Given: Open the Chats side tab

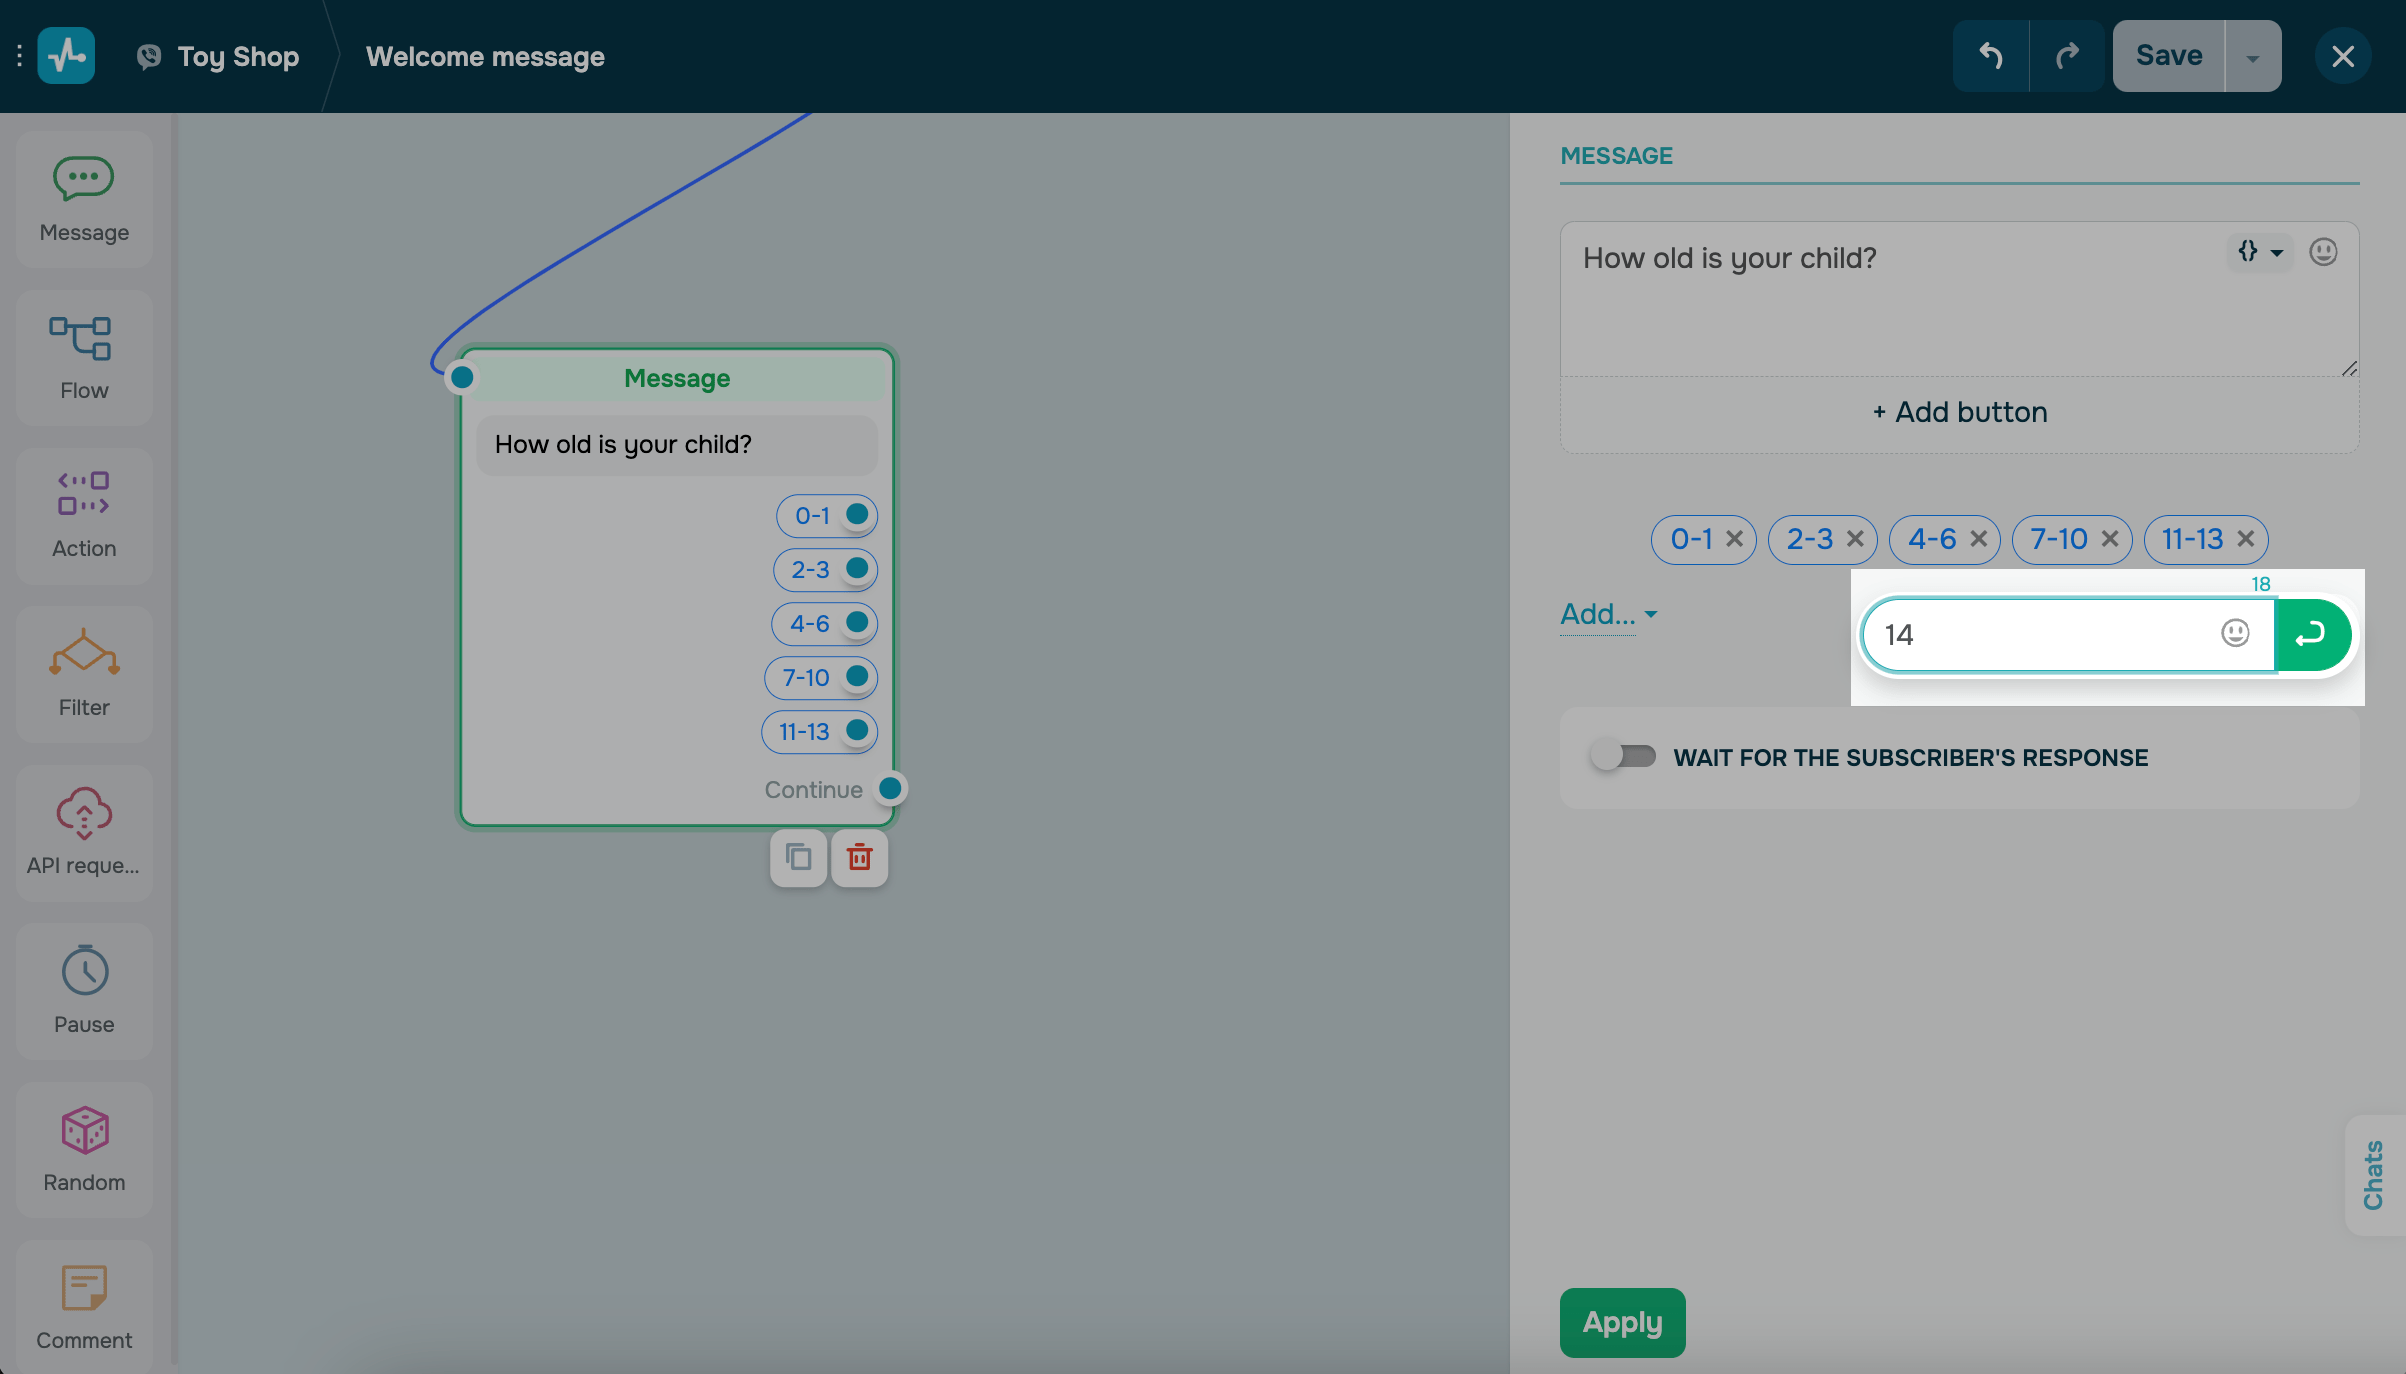Looking at the screenshot, I should point(2373,1175).
